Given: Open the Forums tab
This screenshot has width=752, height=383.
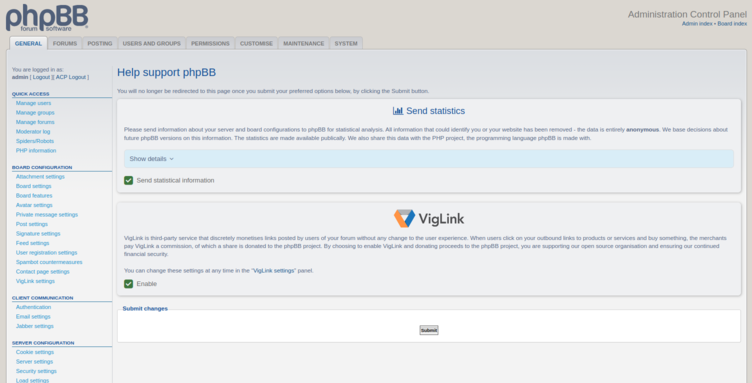Looking at the screenshot, I should 65,43.
